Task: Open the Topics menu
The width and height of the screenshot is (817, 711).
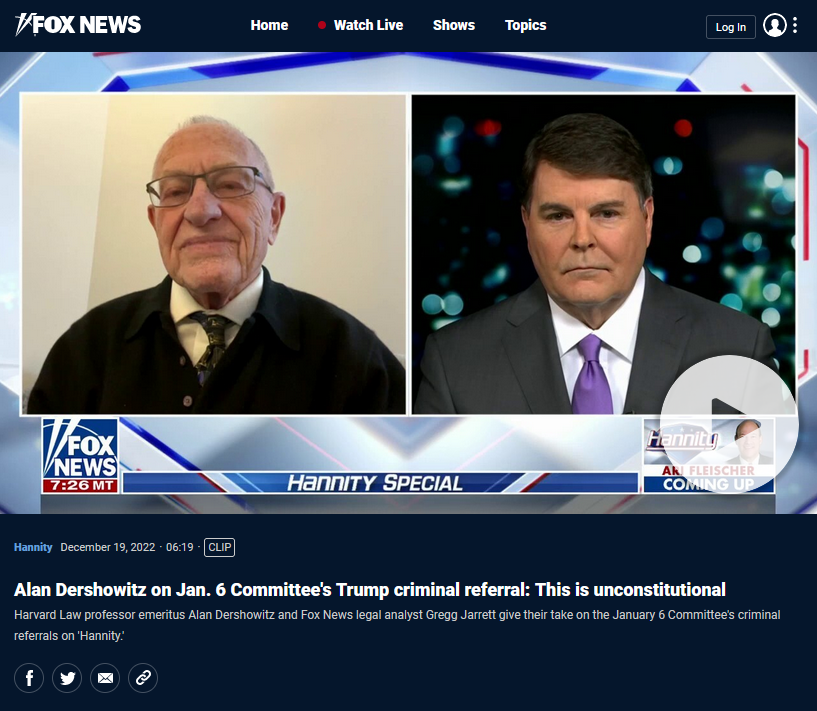Action: [x=526, y=25]
